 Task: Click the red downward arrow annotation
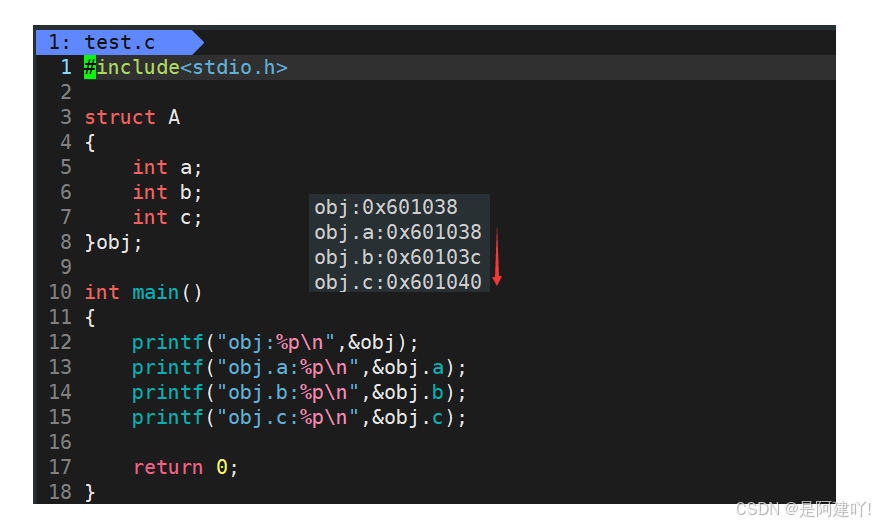[x=497, y=257]
